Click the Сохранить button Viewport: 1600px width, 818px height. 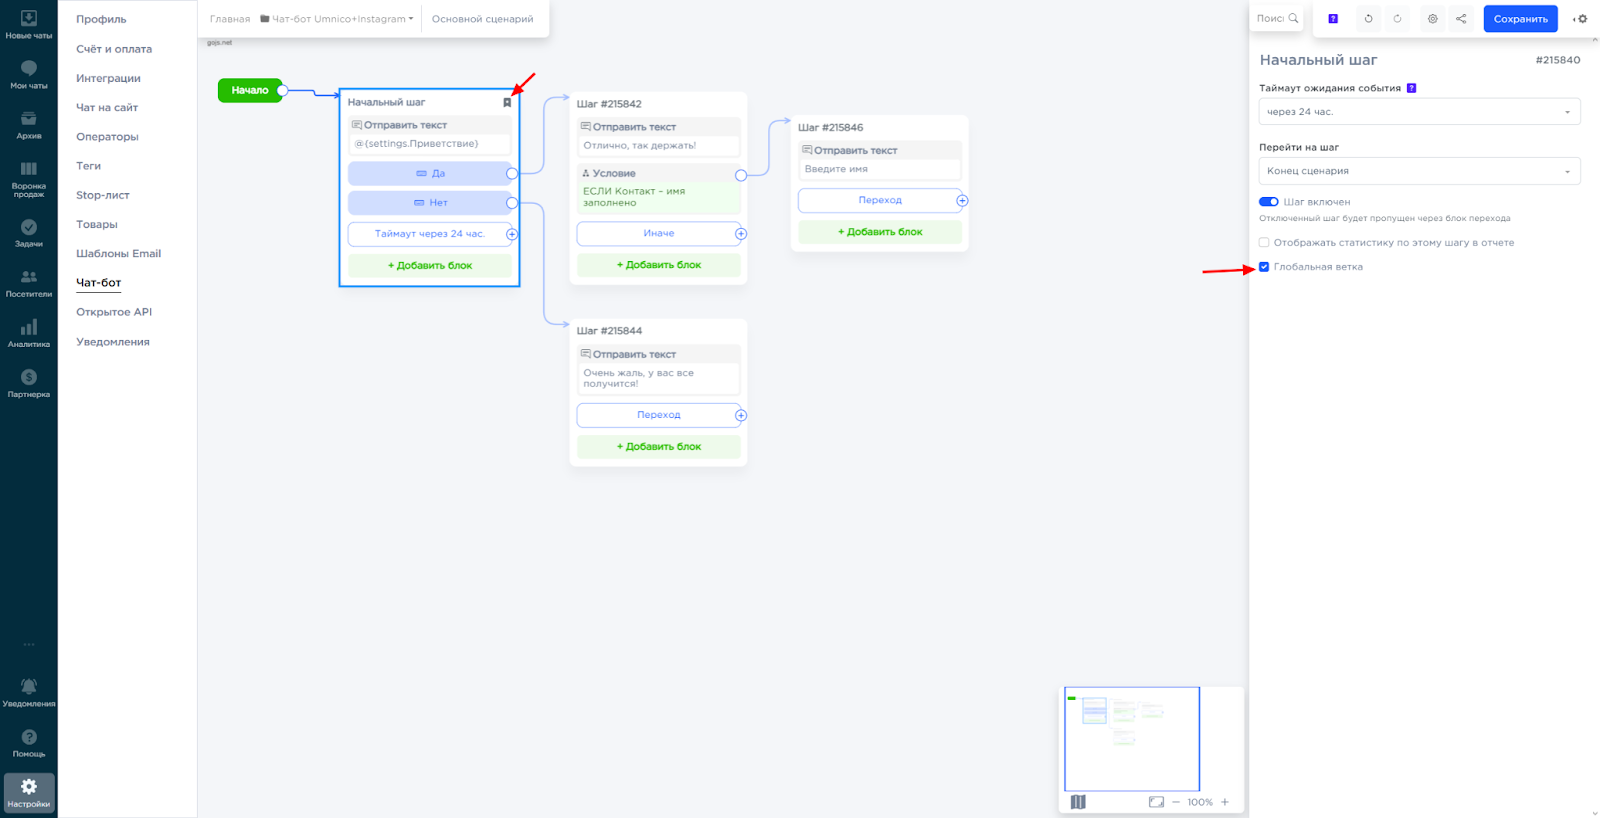[1520, 19]
